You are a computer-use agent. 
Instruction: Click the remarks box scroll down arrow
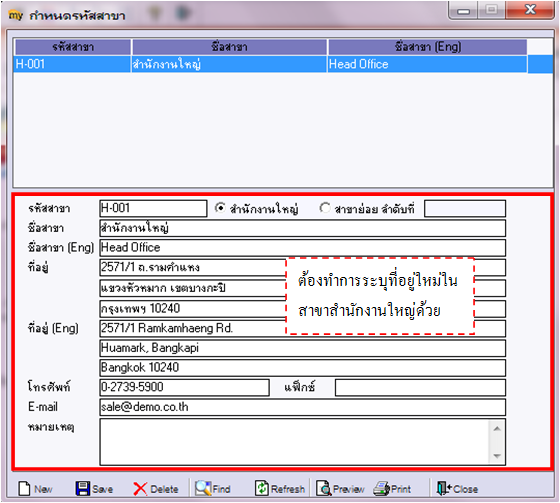[x=497, y=456]
